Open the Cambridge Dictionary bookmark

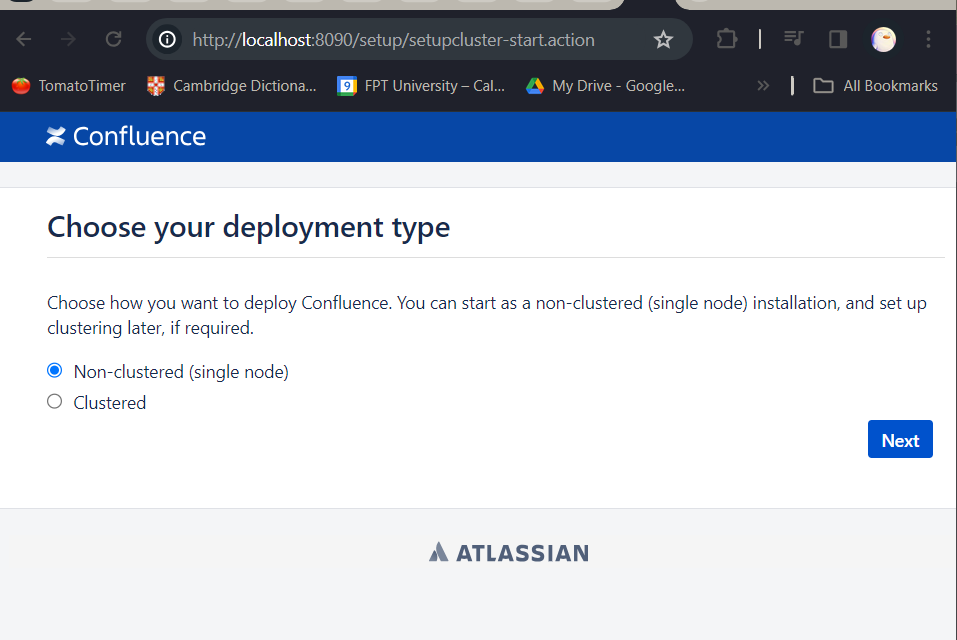tap(232, 86)
